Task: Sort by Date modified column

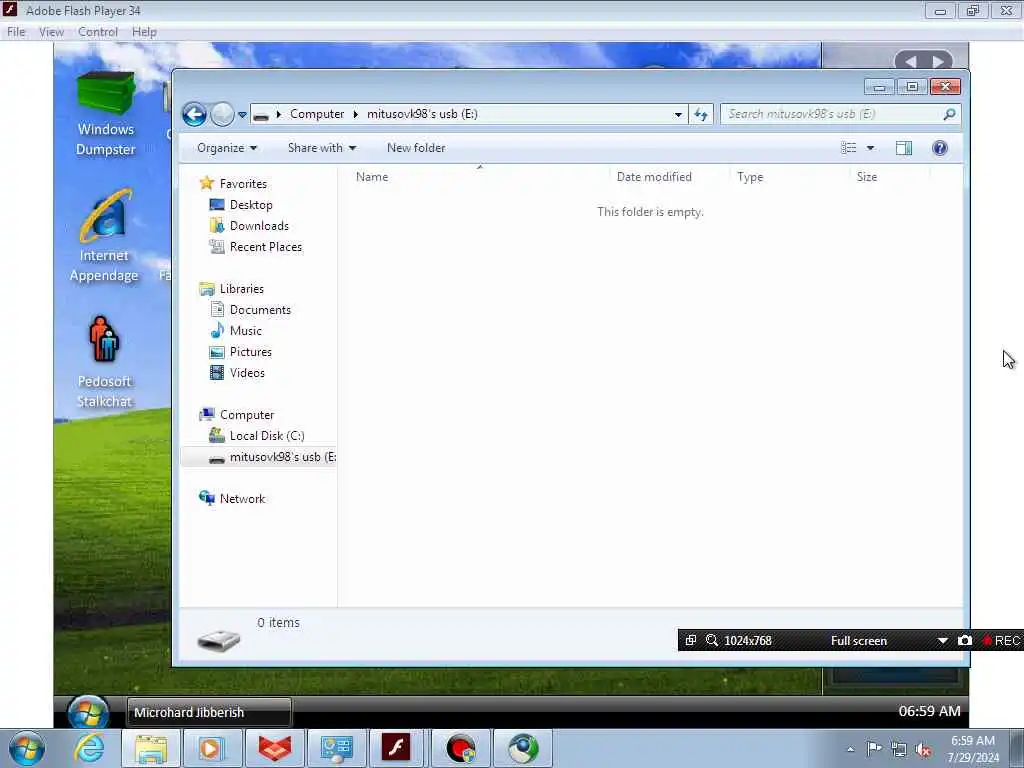Action: (x=670, y=177)
